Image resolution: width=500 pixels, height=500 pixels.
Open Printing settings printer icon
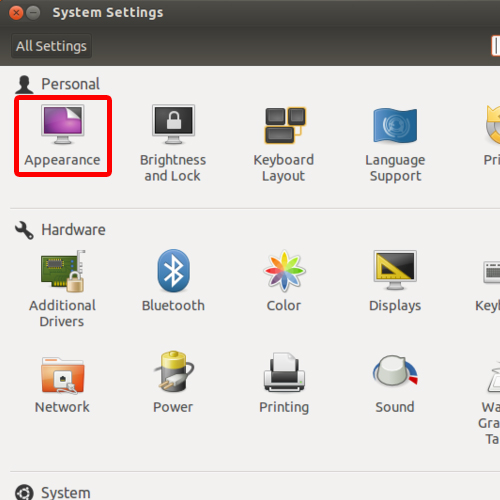[x=284, y=372]
